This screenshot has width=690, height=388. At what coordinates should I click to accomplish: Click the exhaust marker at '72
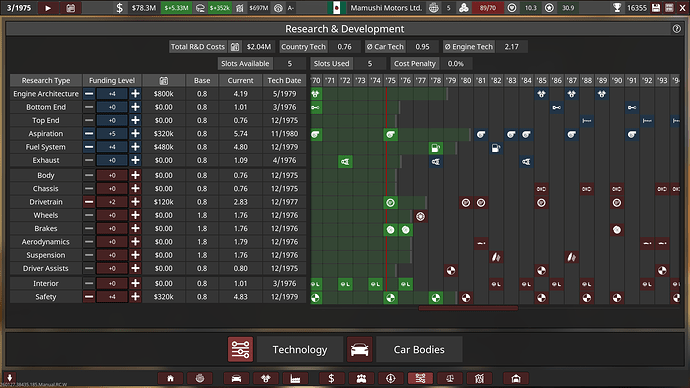[345, 162]
